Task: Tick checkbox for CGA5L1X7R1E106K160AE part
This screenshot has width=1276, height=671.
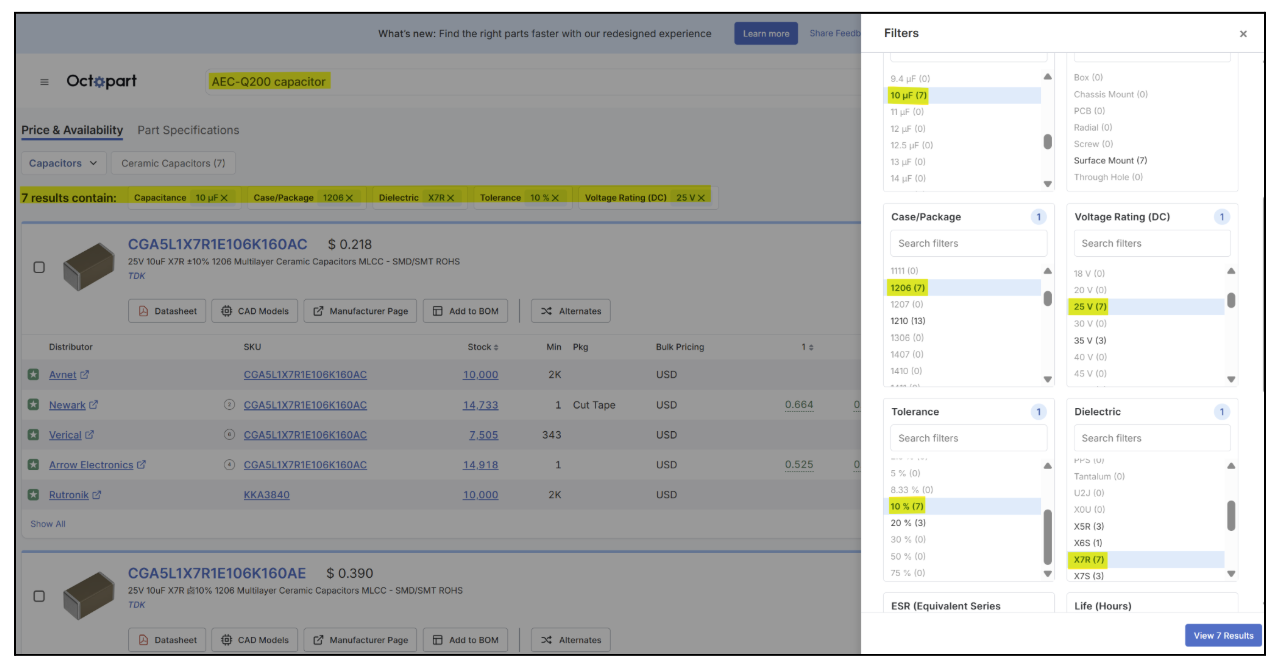Action: [x=39, y=596]
